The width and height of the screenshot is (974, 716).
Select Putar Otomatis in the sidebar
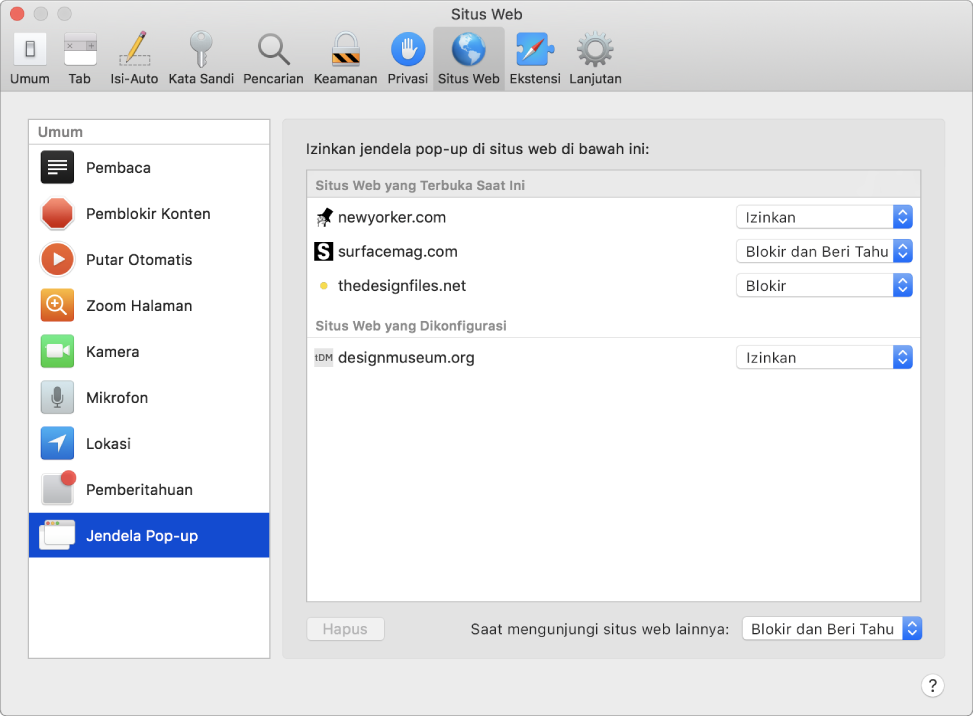pyautogui.click(x=149, y=260)
